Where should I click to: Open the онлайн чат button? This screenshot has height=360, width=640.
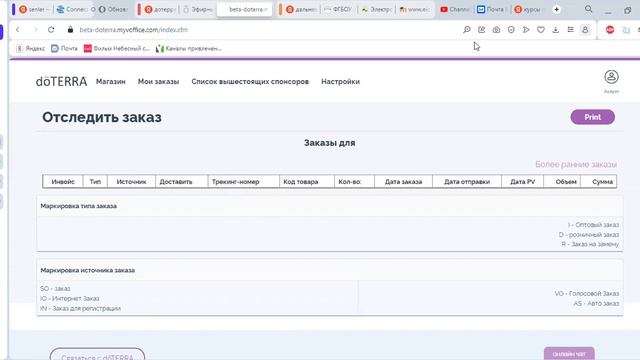coord(569,353)
